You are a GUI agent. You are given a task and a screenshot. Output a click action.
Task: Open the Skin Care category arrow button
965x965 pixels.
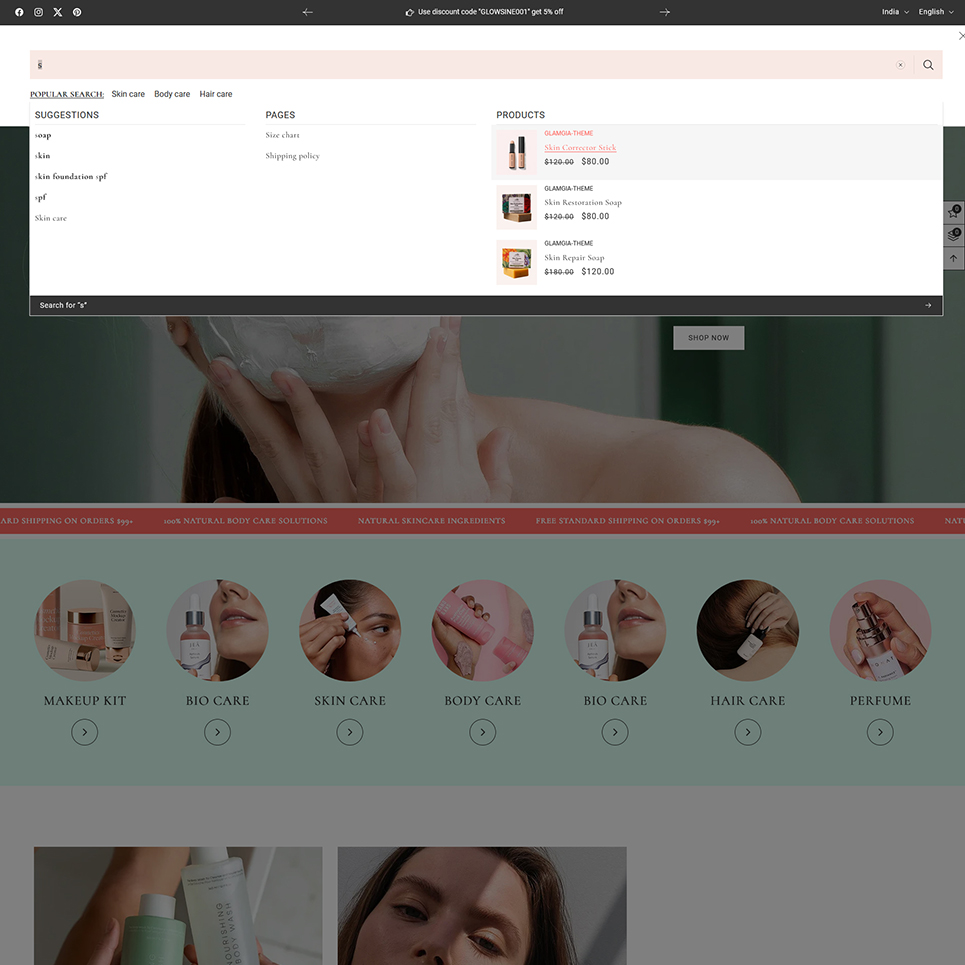350,733
